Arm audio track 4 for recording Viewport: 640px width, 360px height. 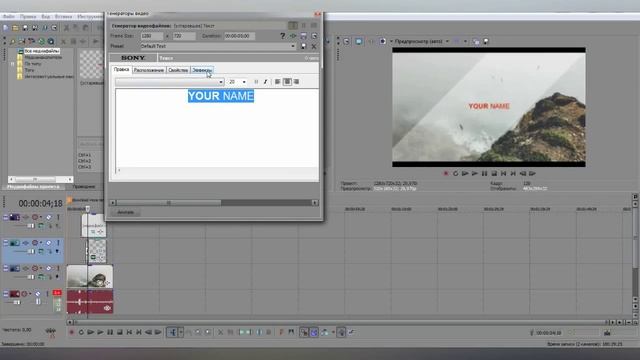click(x=24, y=294)
